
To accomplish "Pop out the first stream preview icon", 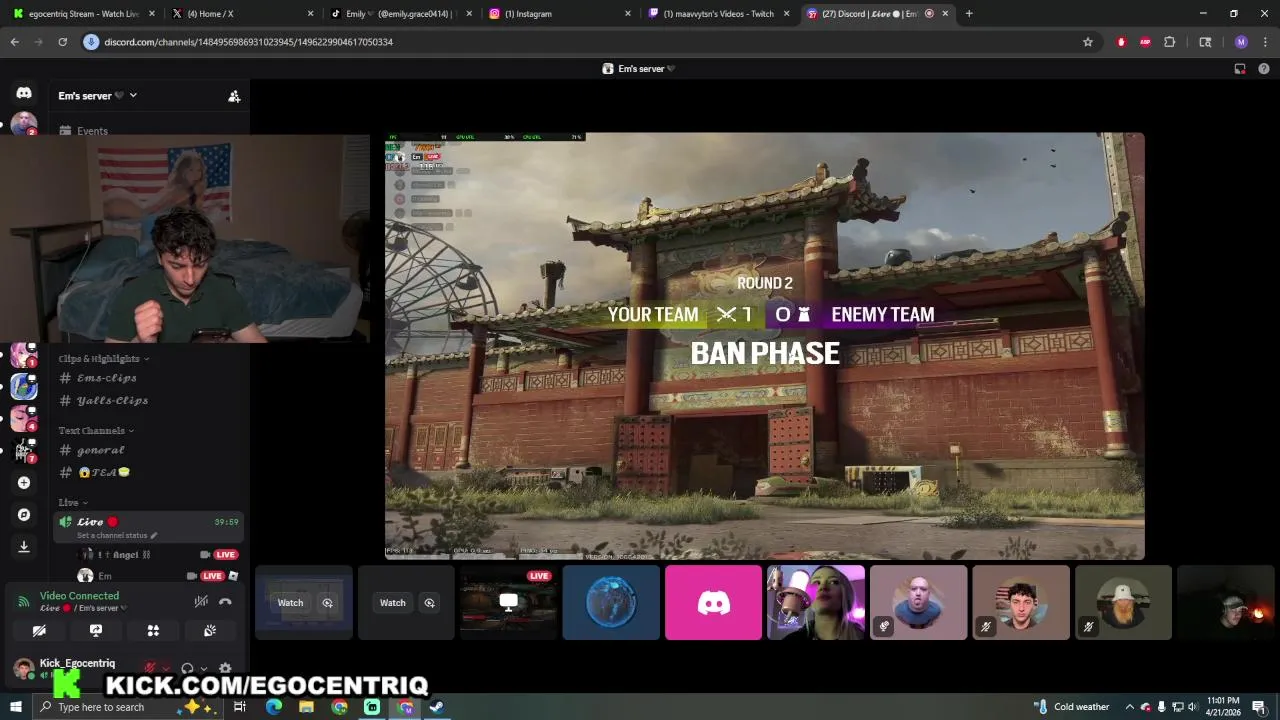I will (327, 603).
